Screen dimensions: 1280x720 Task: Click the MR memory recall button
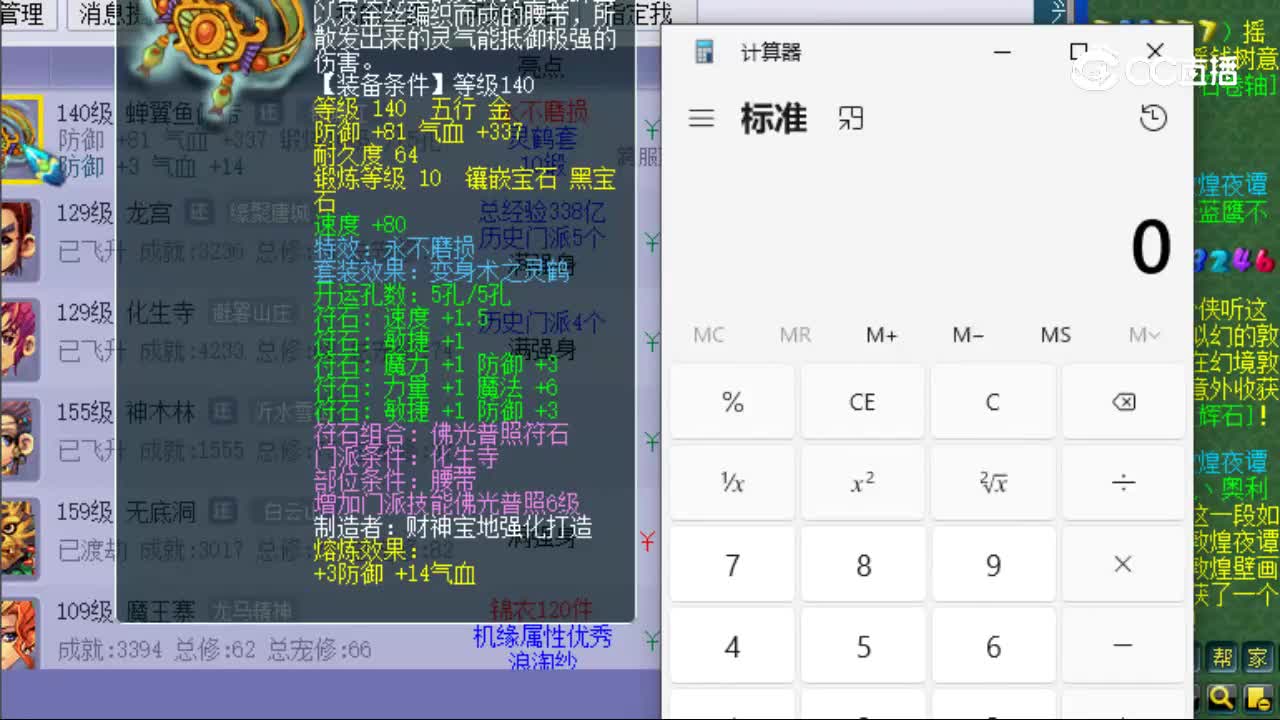coord(795,335)
